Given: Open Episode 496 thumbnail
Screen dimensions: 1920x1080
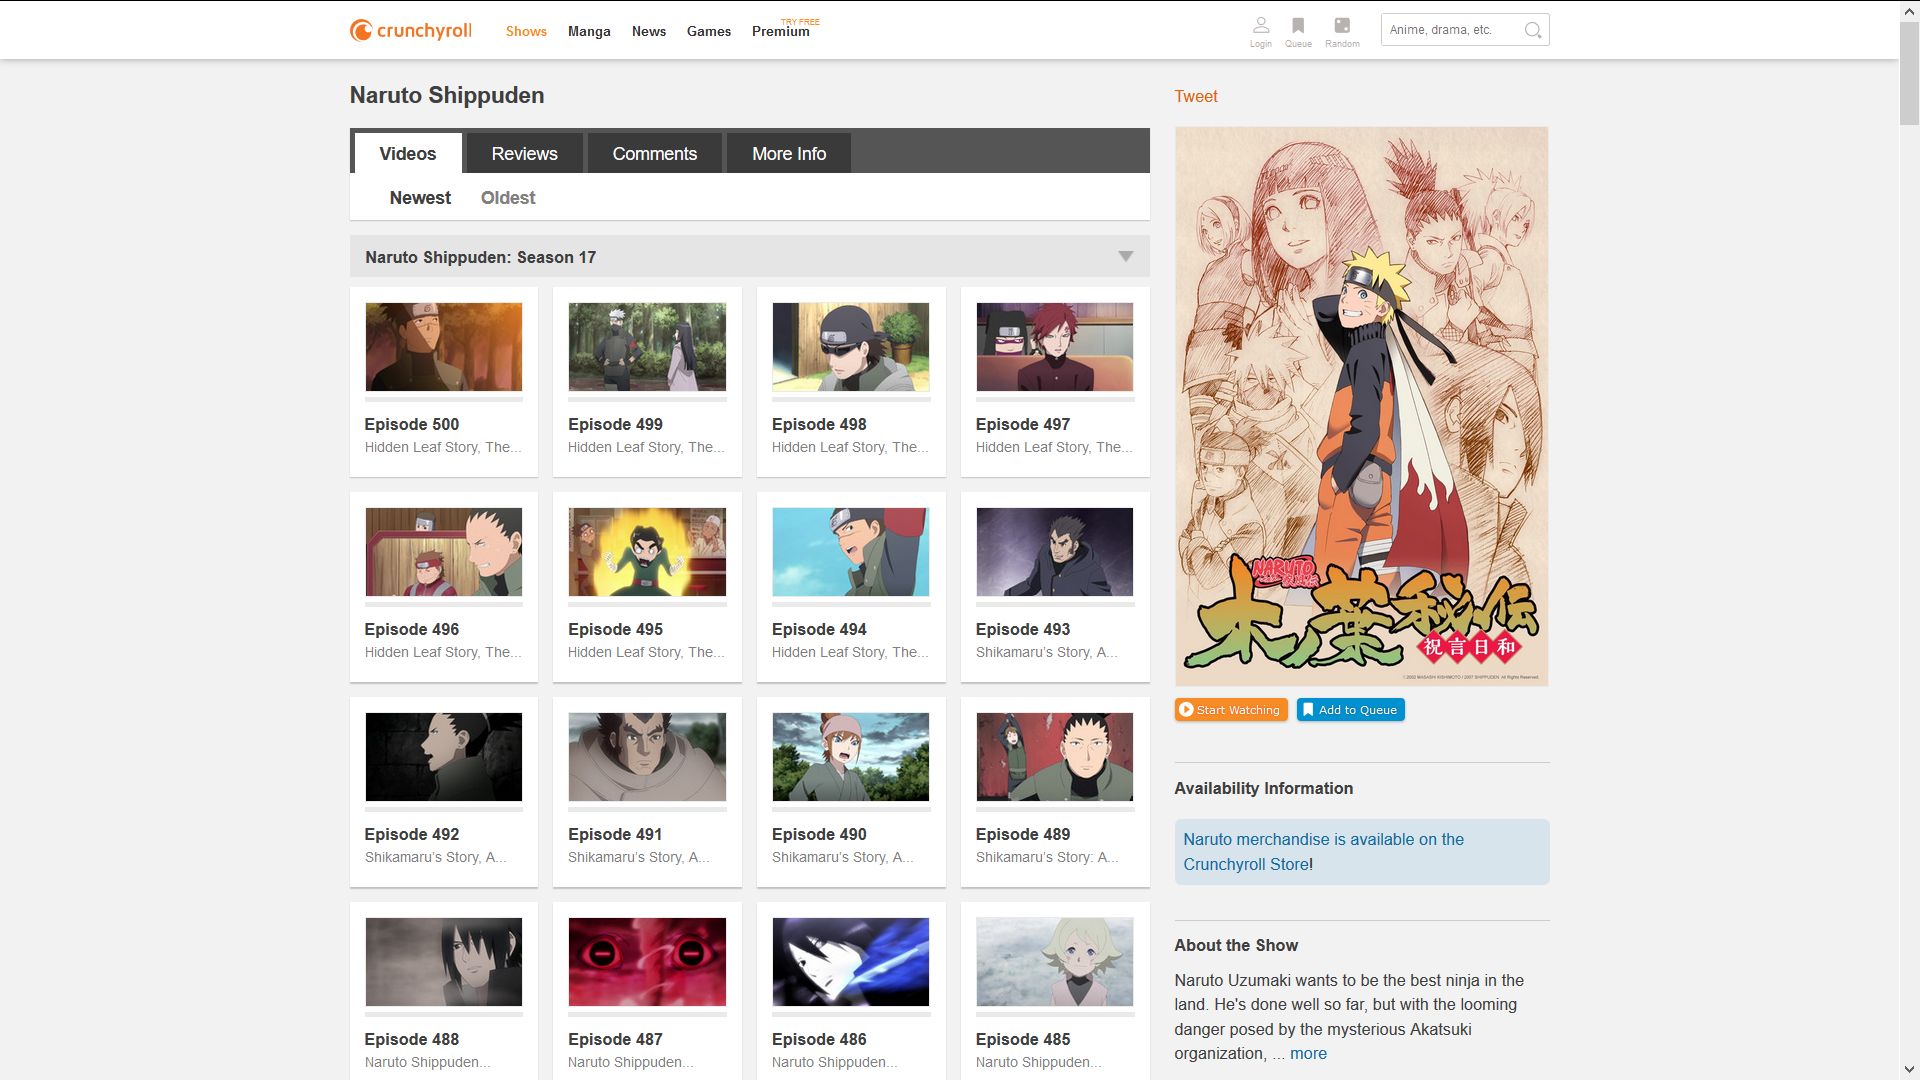Looking at the screenshot, I should tap(444, 552).
